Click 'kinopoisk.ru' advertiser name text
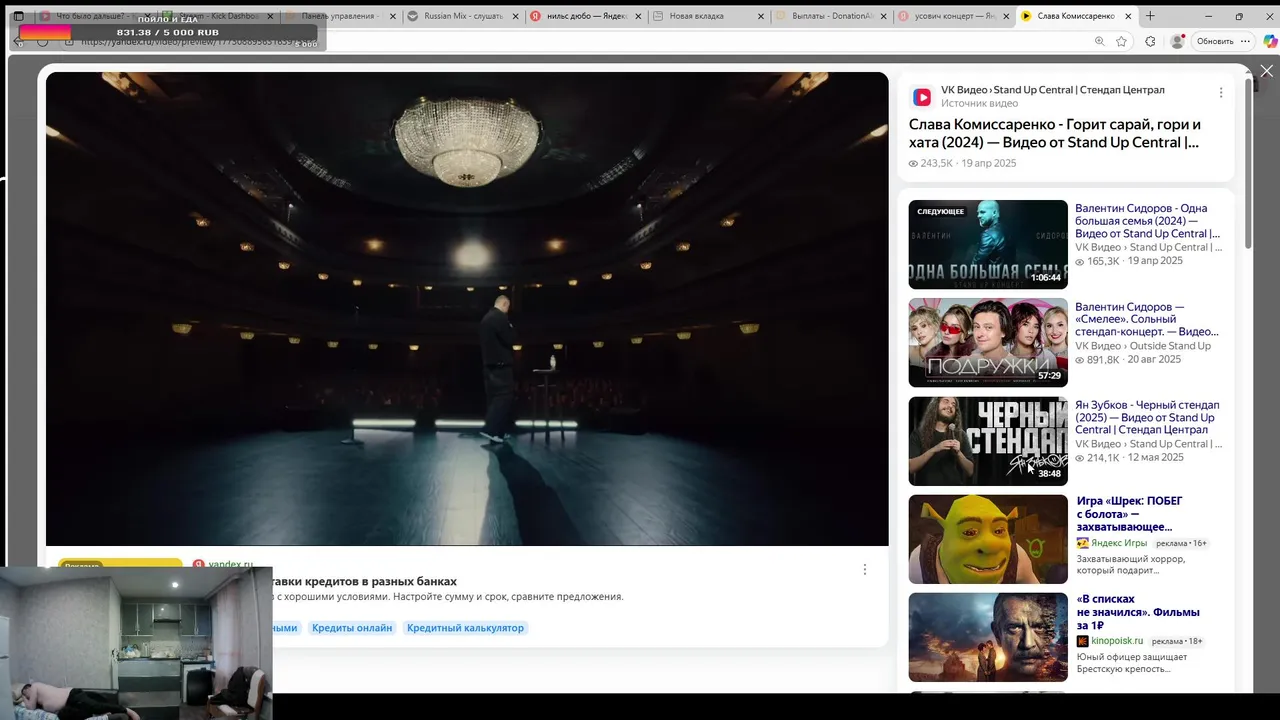 (1117, 641)
